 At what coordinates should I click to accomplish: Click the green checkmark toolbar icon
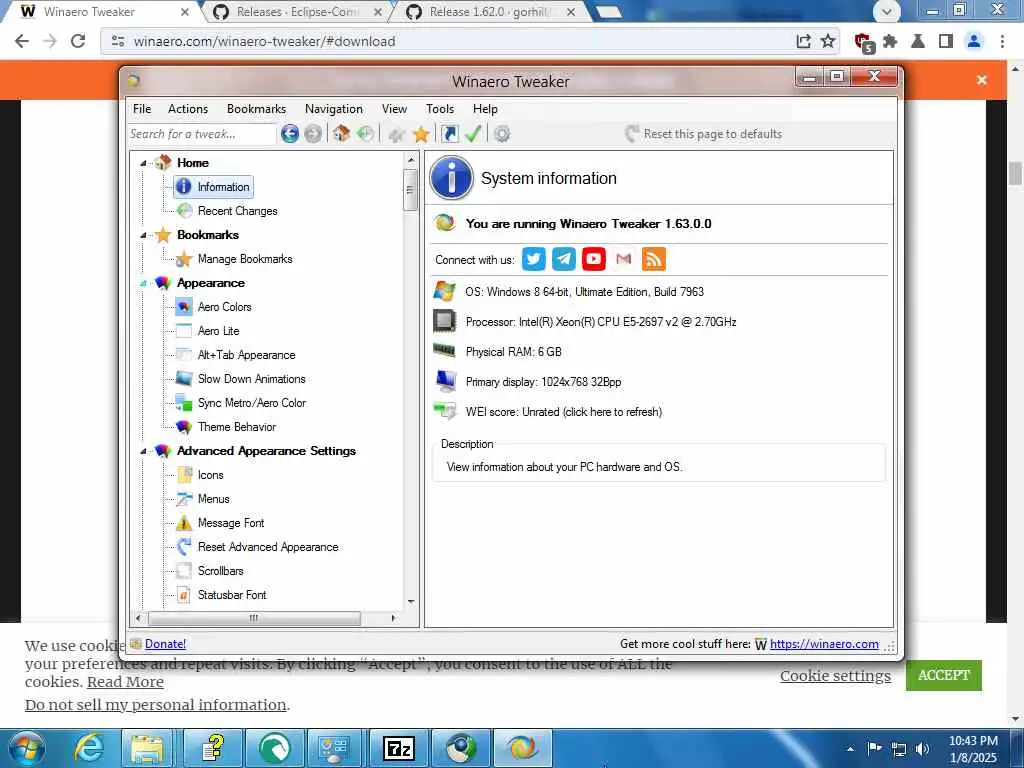(473, 134)
